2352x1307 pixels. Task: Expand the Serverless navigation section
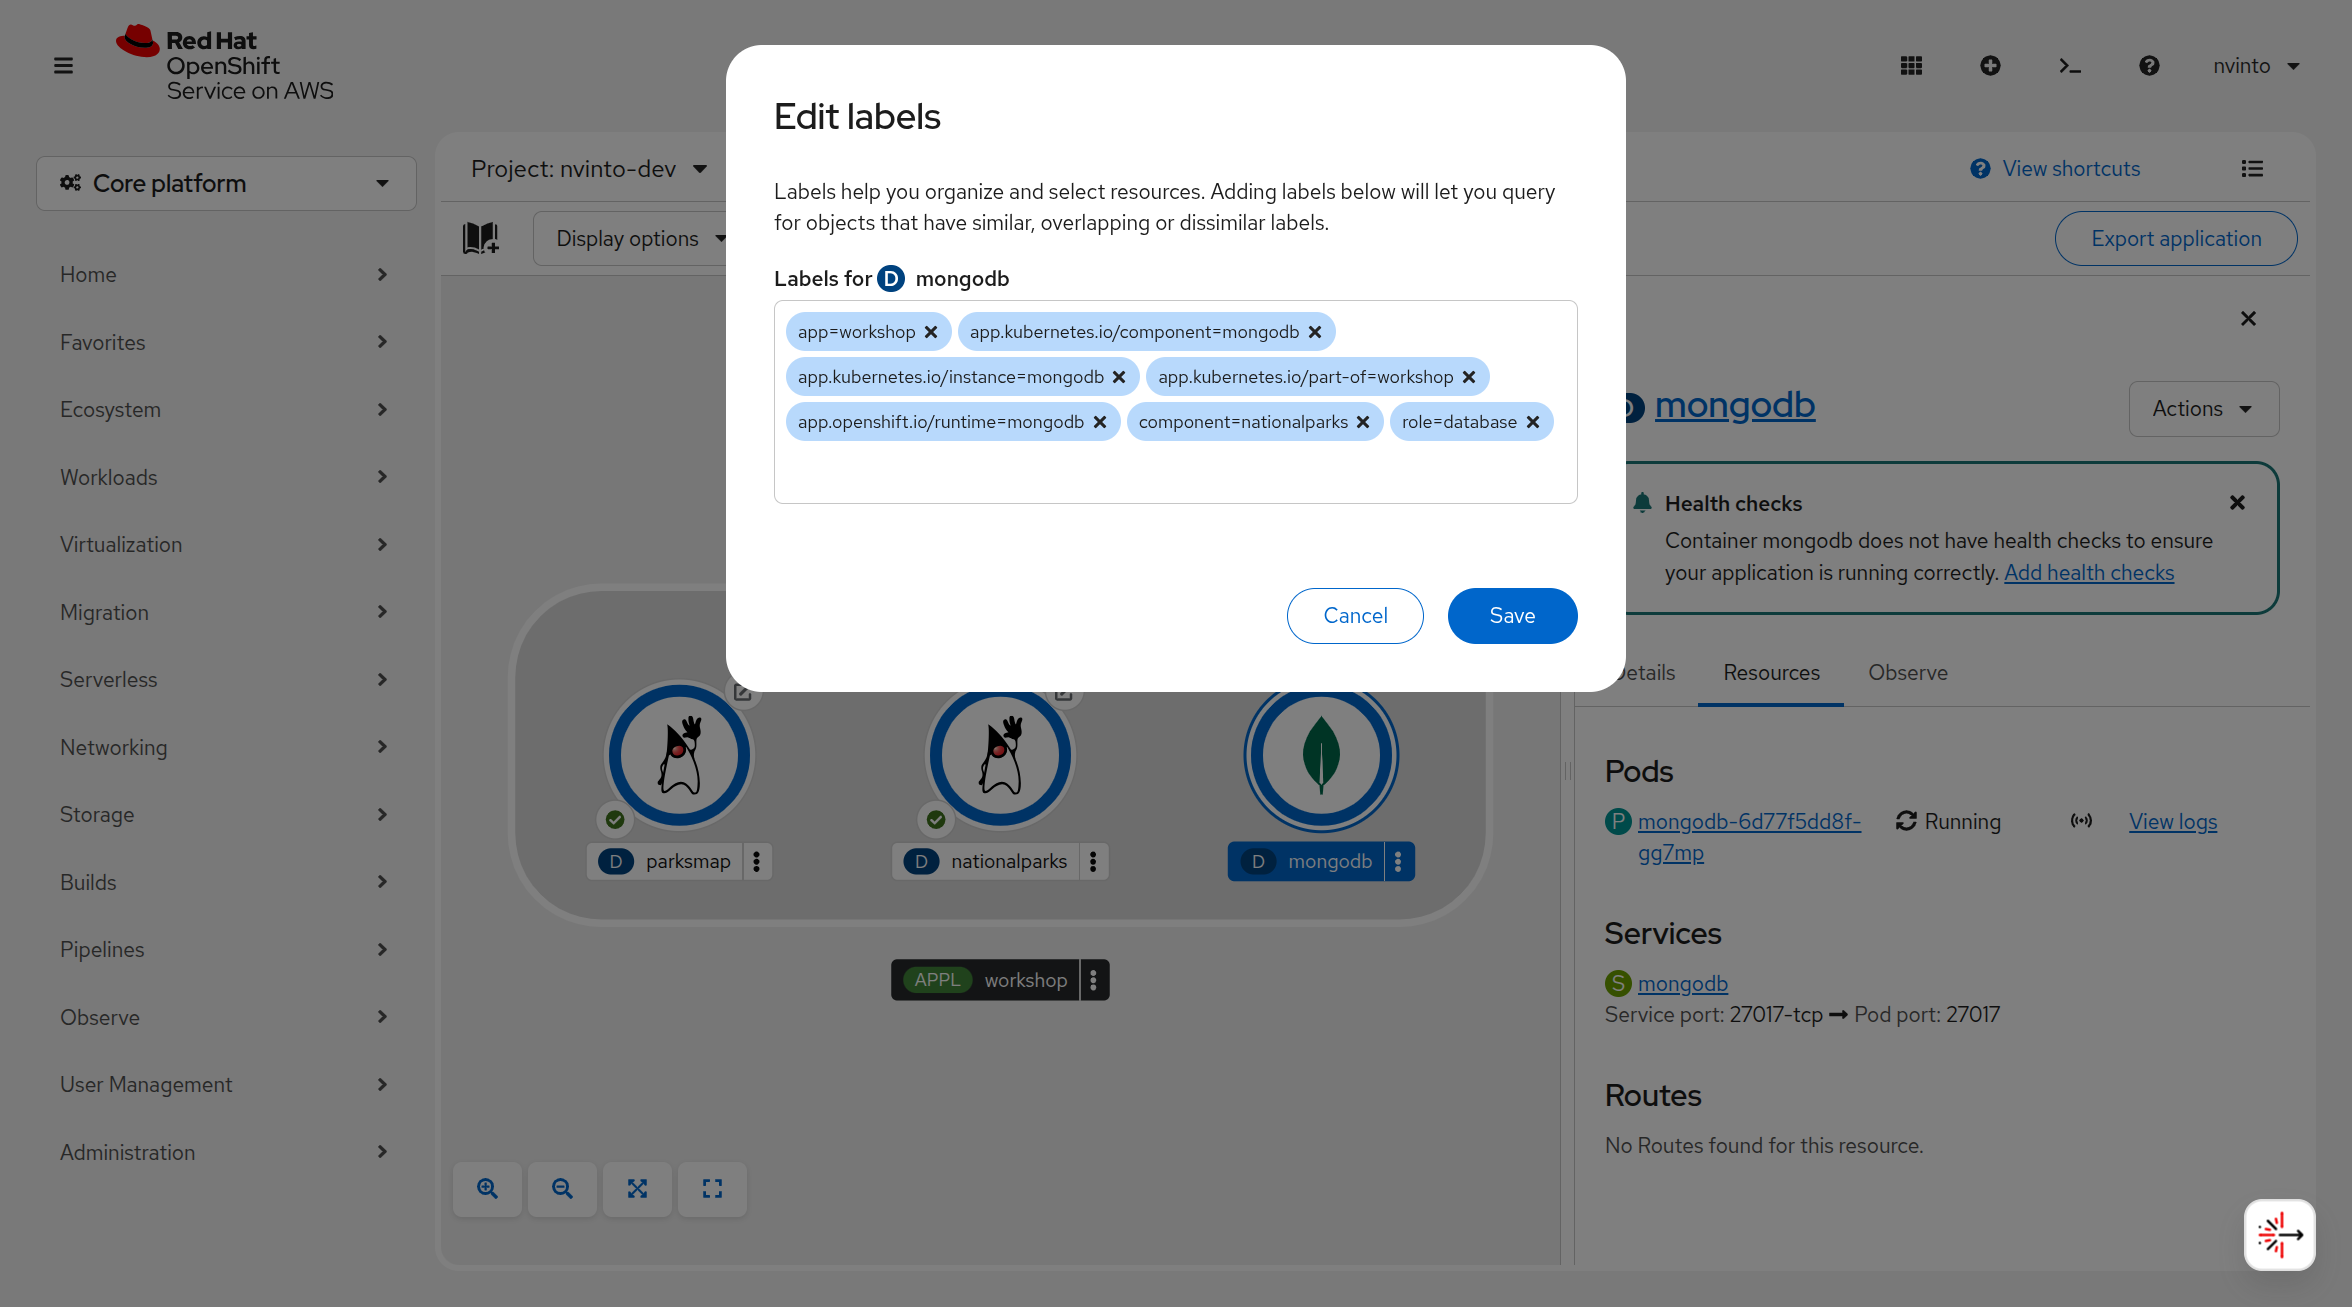pyautogui.click(x=224, y=679)
